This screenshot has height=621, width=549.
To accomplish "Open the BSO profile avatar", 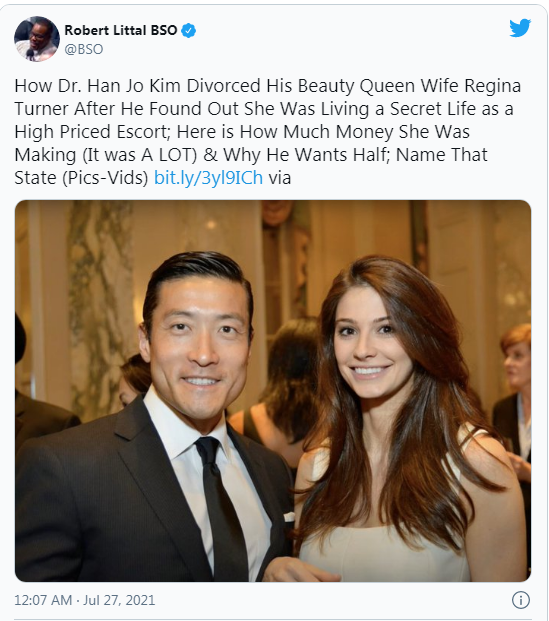I will pos(37,39).
